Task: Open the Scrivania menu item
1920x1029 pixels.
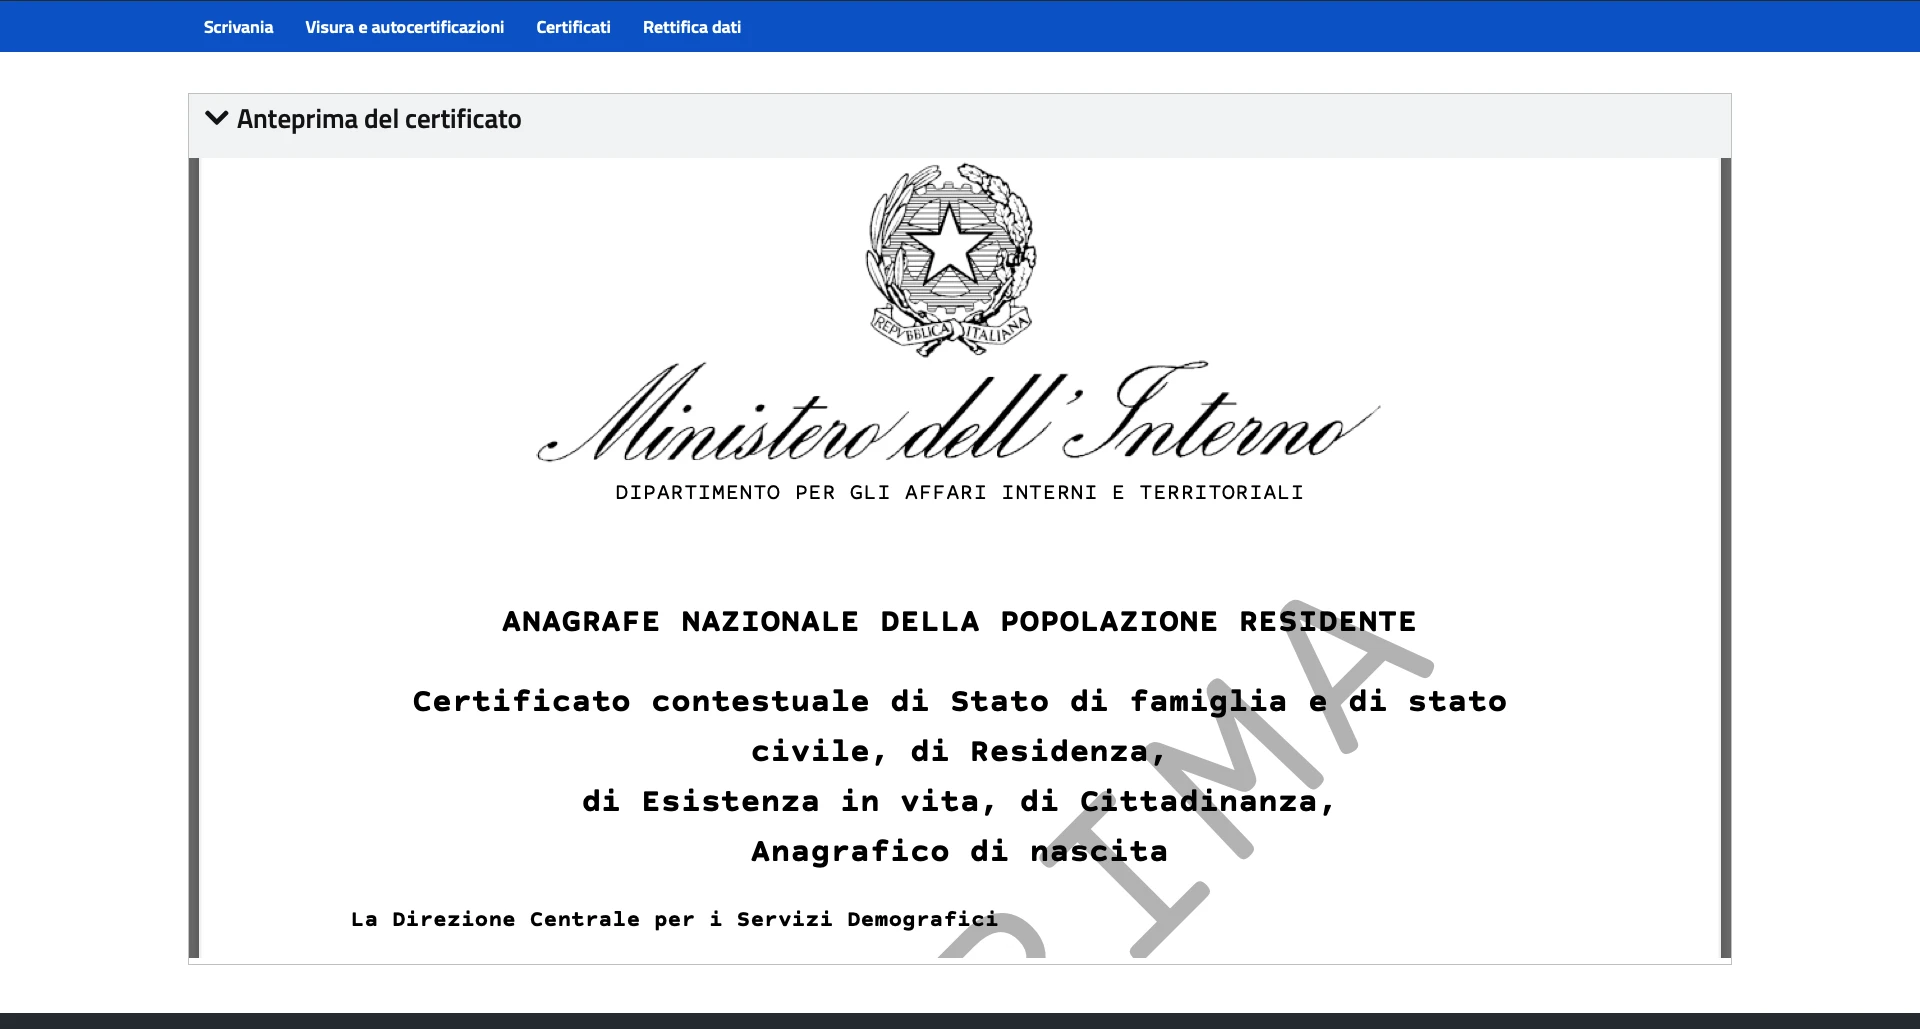Action: pos(238,27)
